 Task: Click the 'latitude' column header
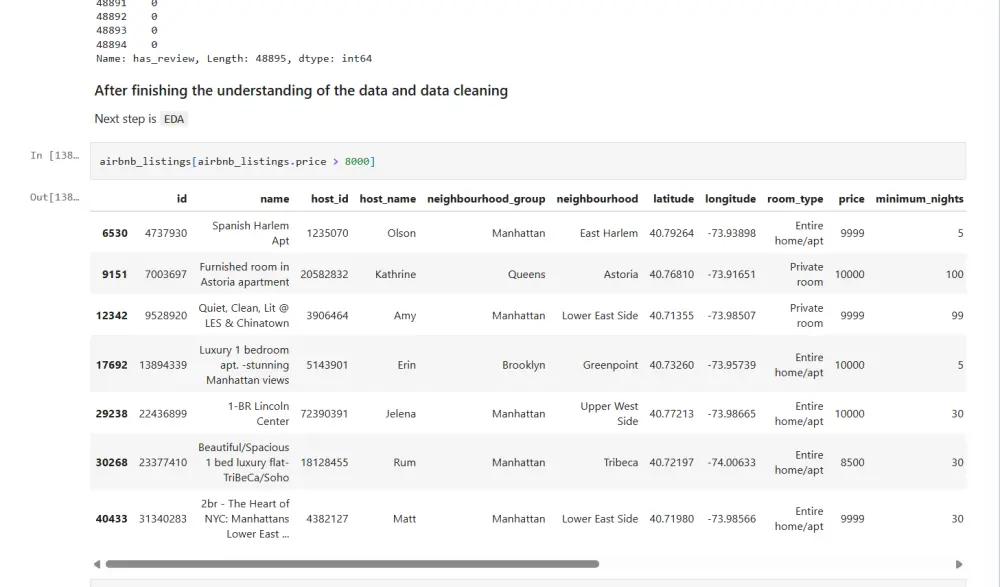(673, 199)
